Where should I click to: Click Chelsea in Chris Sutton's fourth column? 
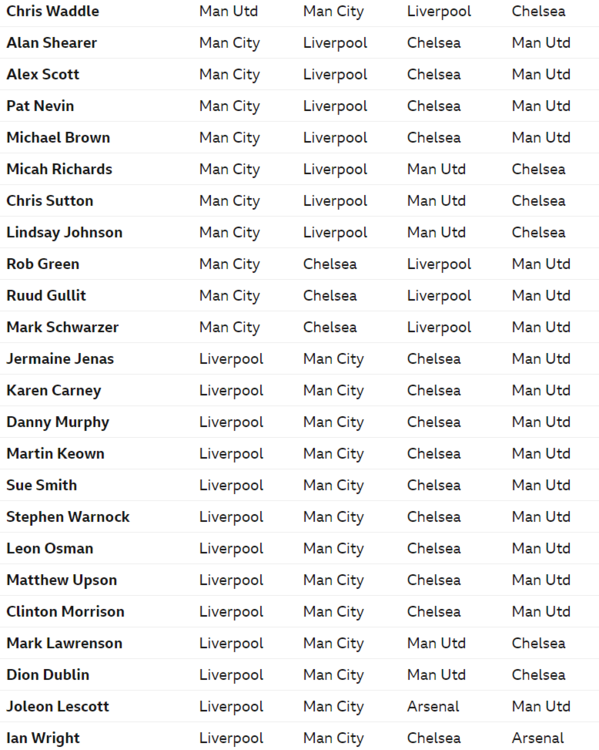538,200
